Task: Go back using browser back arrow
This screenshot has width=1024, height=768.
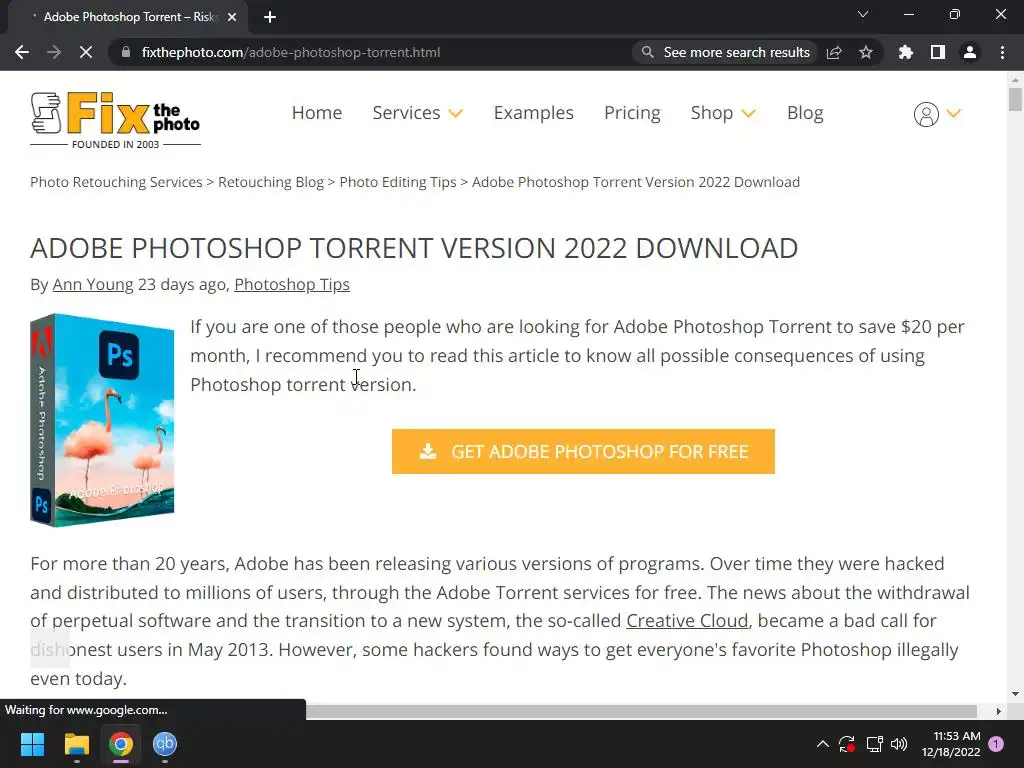Action: tap(22, 52)
